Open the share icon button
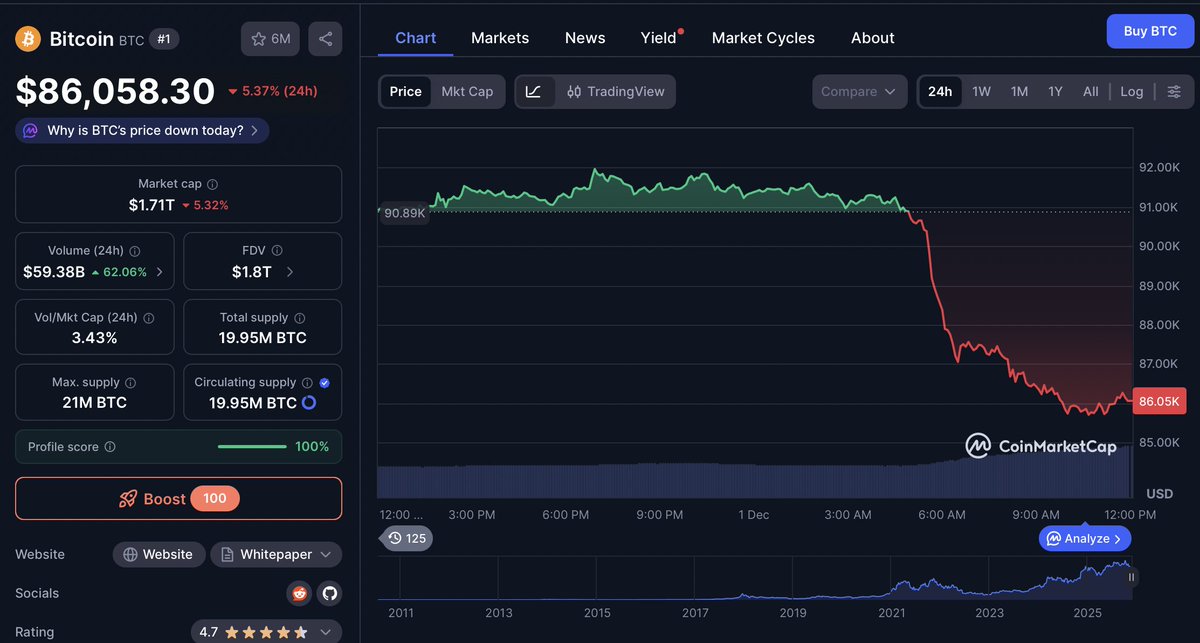The width and height of the screenshot is (1200, 643). pos(325,39)
